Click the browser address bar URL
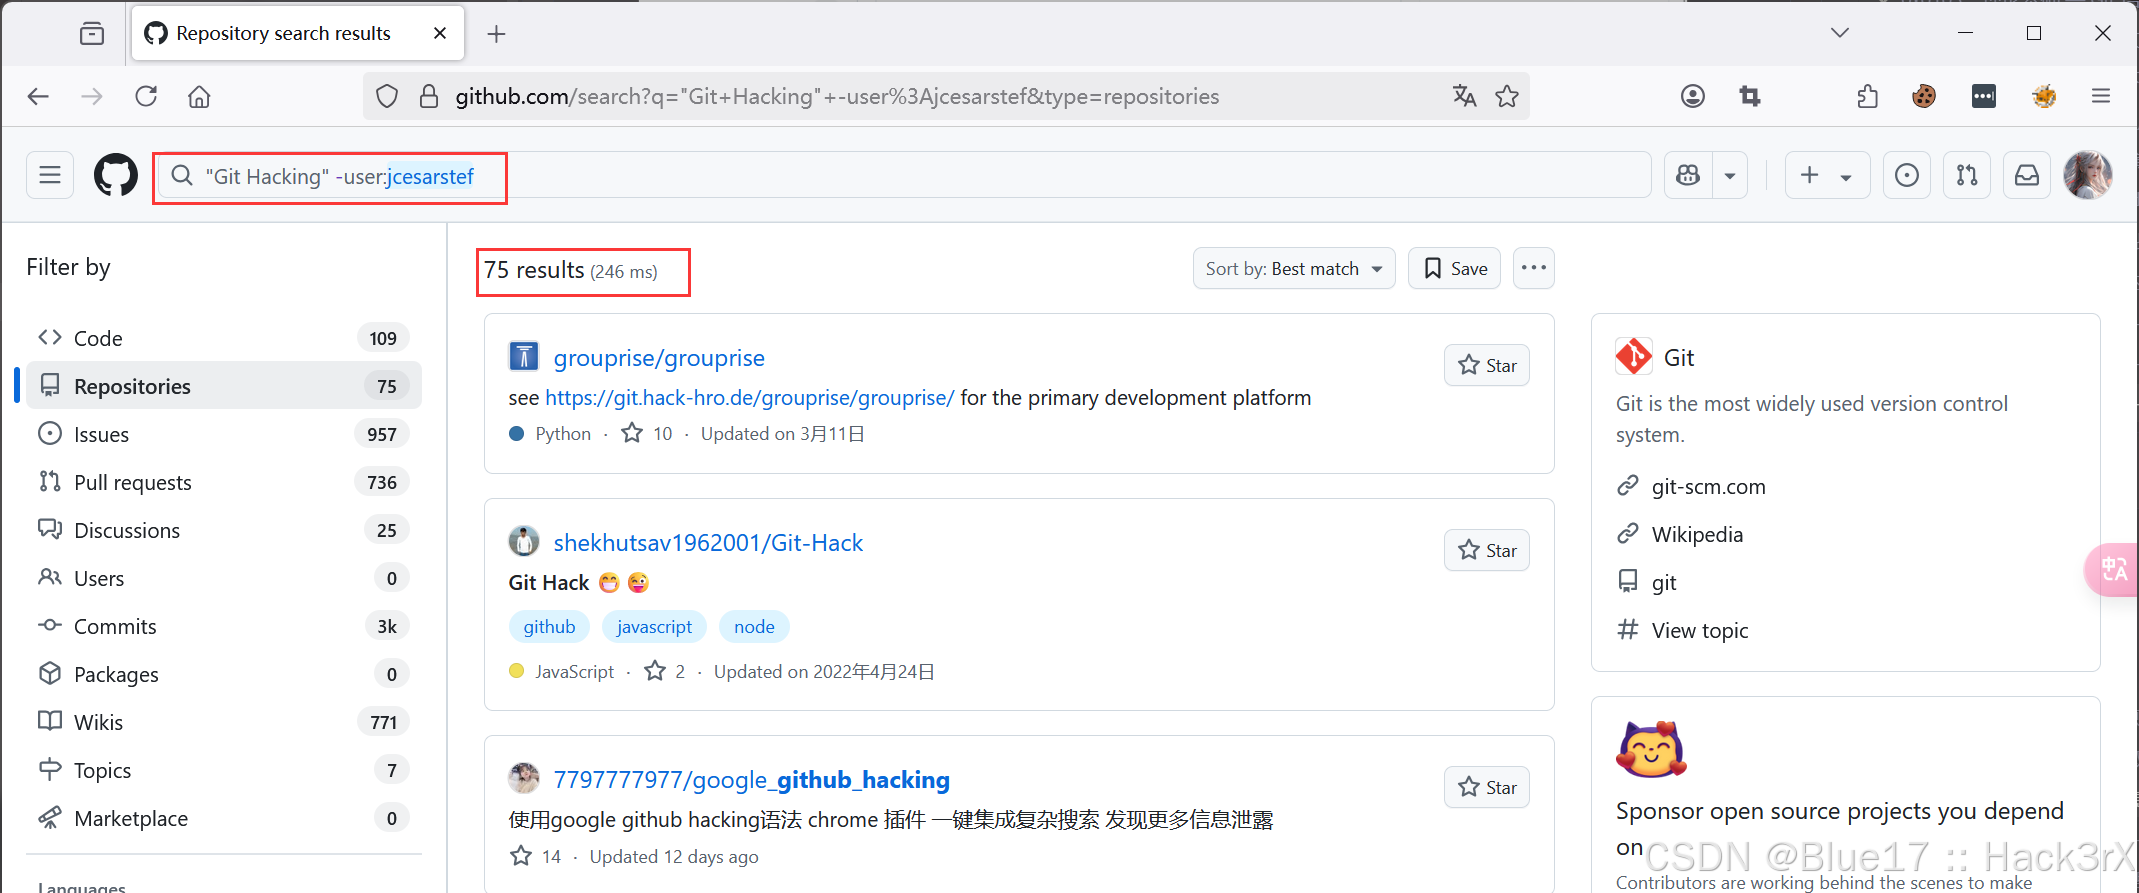This screenshot has height=893, width=2139. click(x=837, y=96)
